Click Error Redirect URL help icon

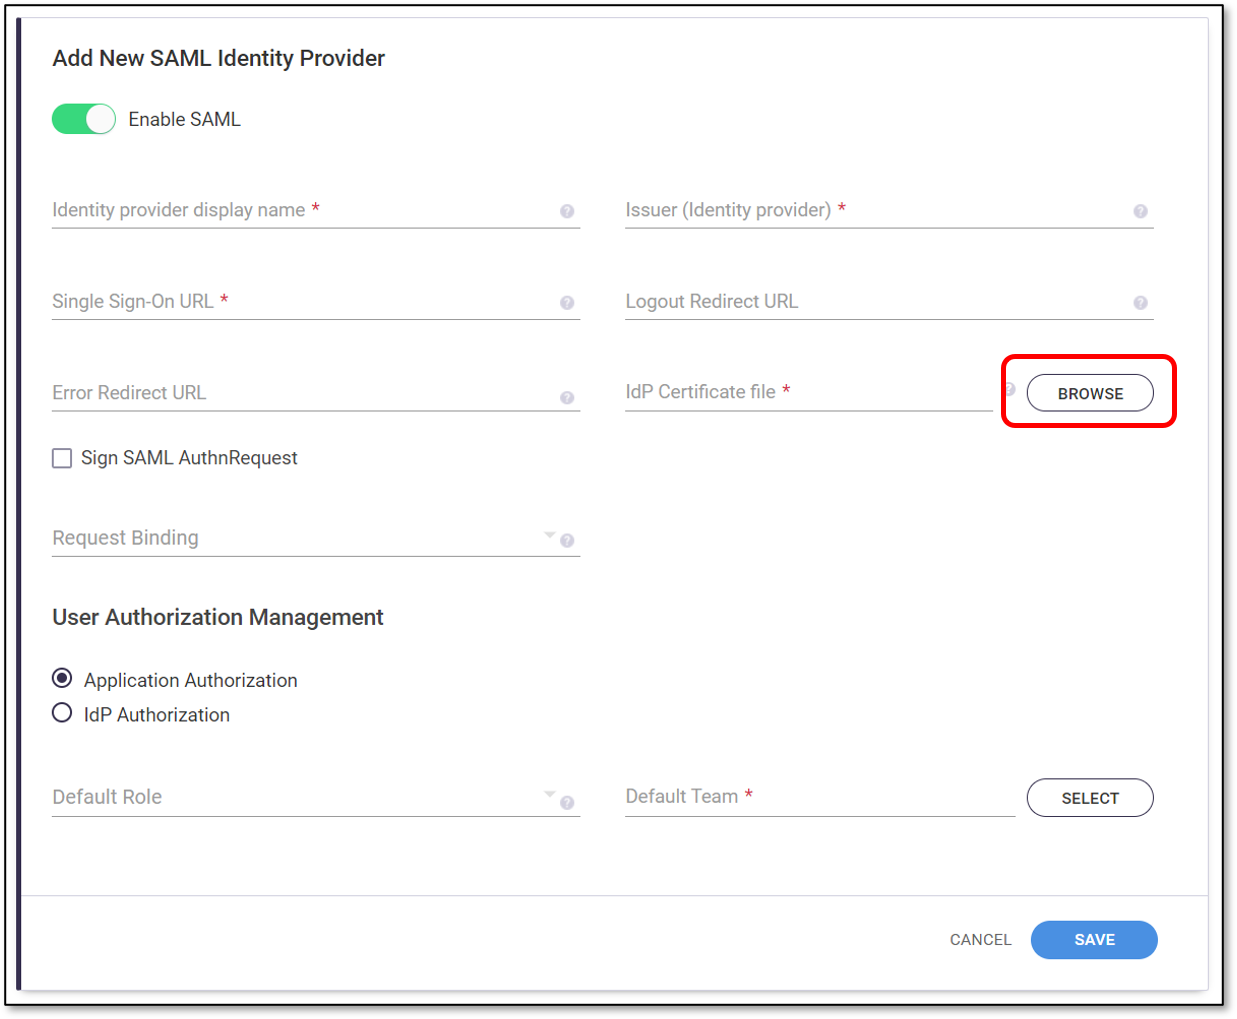tap(567, 398)
